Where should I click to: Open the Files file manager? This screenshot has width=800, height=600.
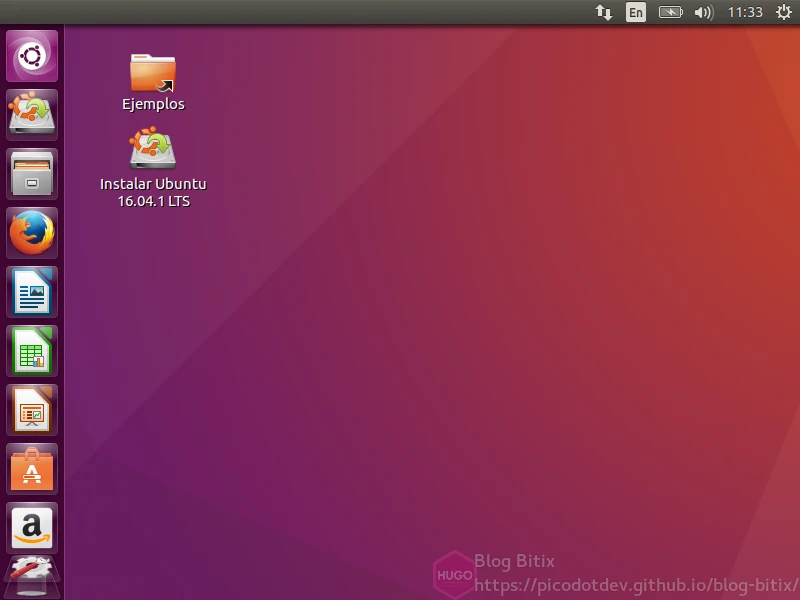32,174
